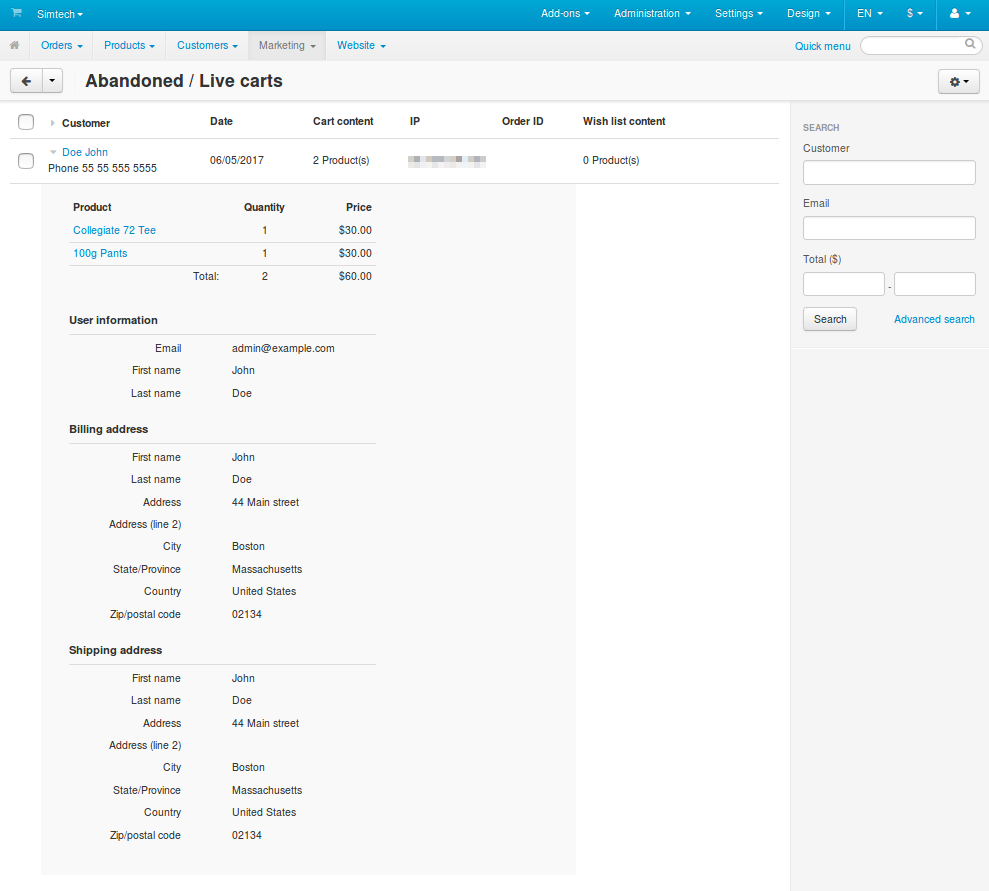Open the Settings menu

click(x=739, y=13)
